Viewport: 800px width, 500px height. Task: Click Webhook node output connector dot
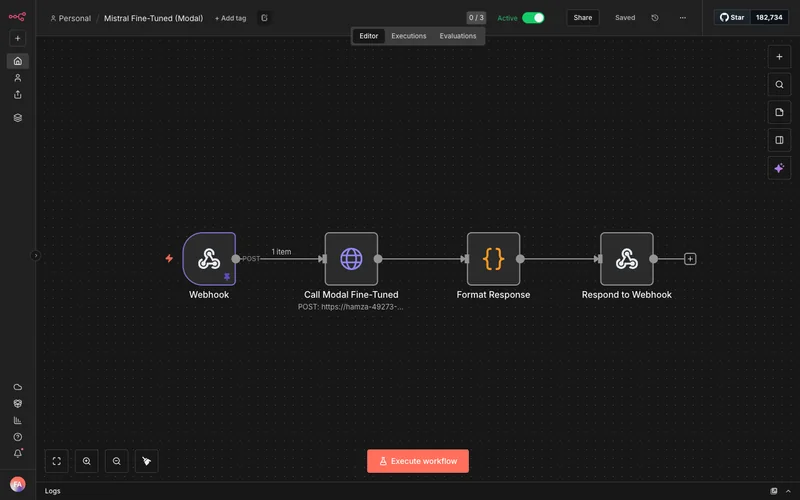[x=236, y=259]
